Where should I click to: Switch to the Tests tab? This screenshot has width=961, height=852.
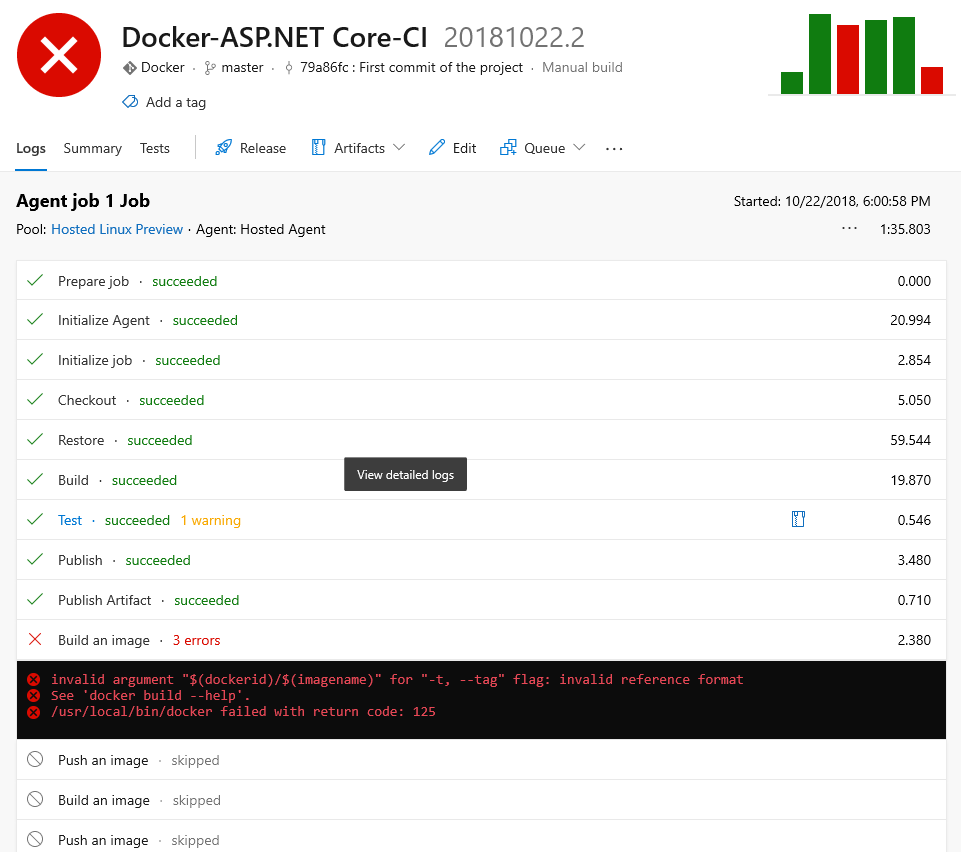(154, 148)
